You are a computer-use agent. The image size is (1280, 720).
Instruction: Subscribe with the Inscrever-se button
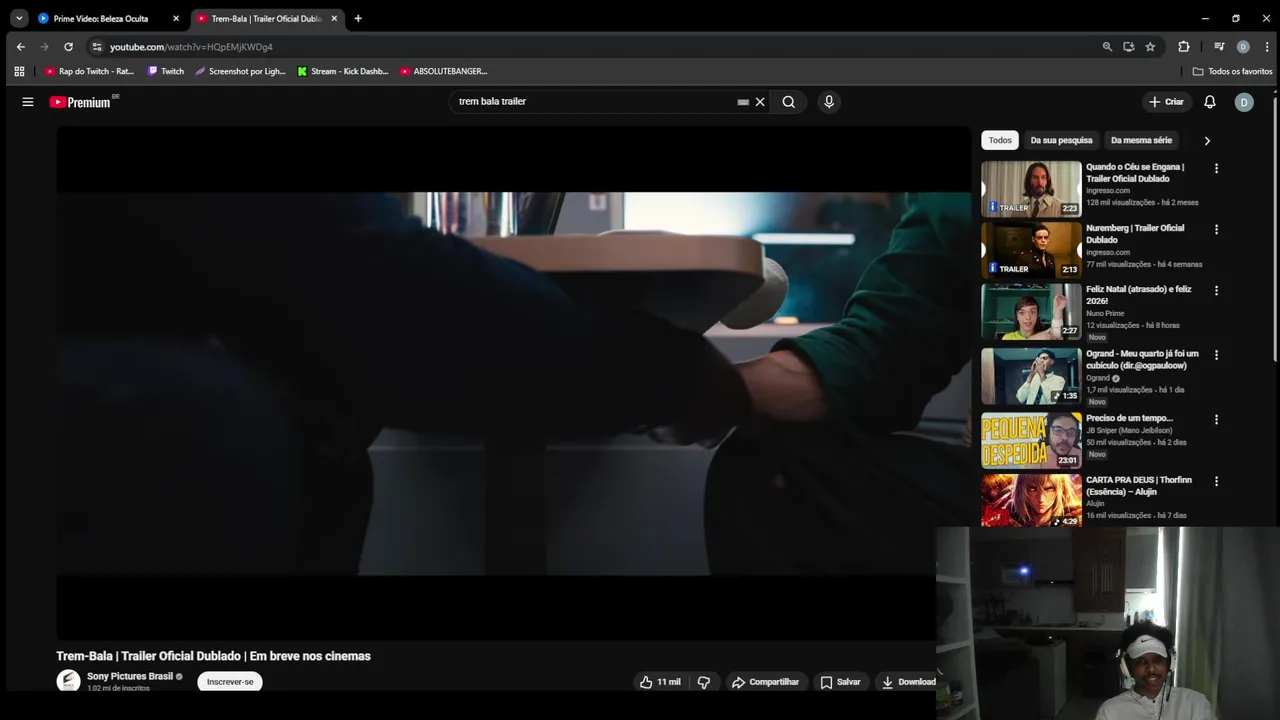[x=230, y=682]
